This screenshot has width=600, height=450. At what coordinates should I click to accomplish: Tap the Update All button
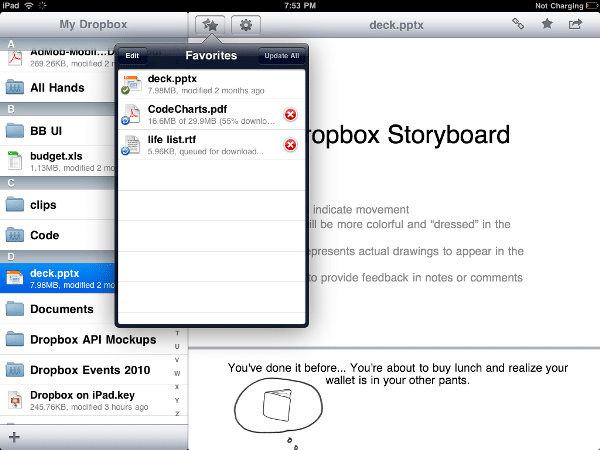tap(282, 55)
